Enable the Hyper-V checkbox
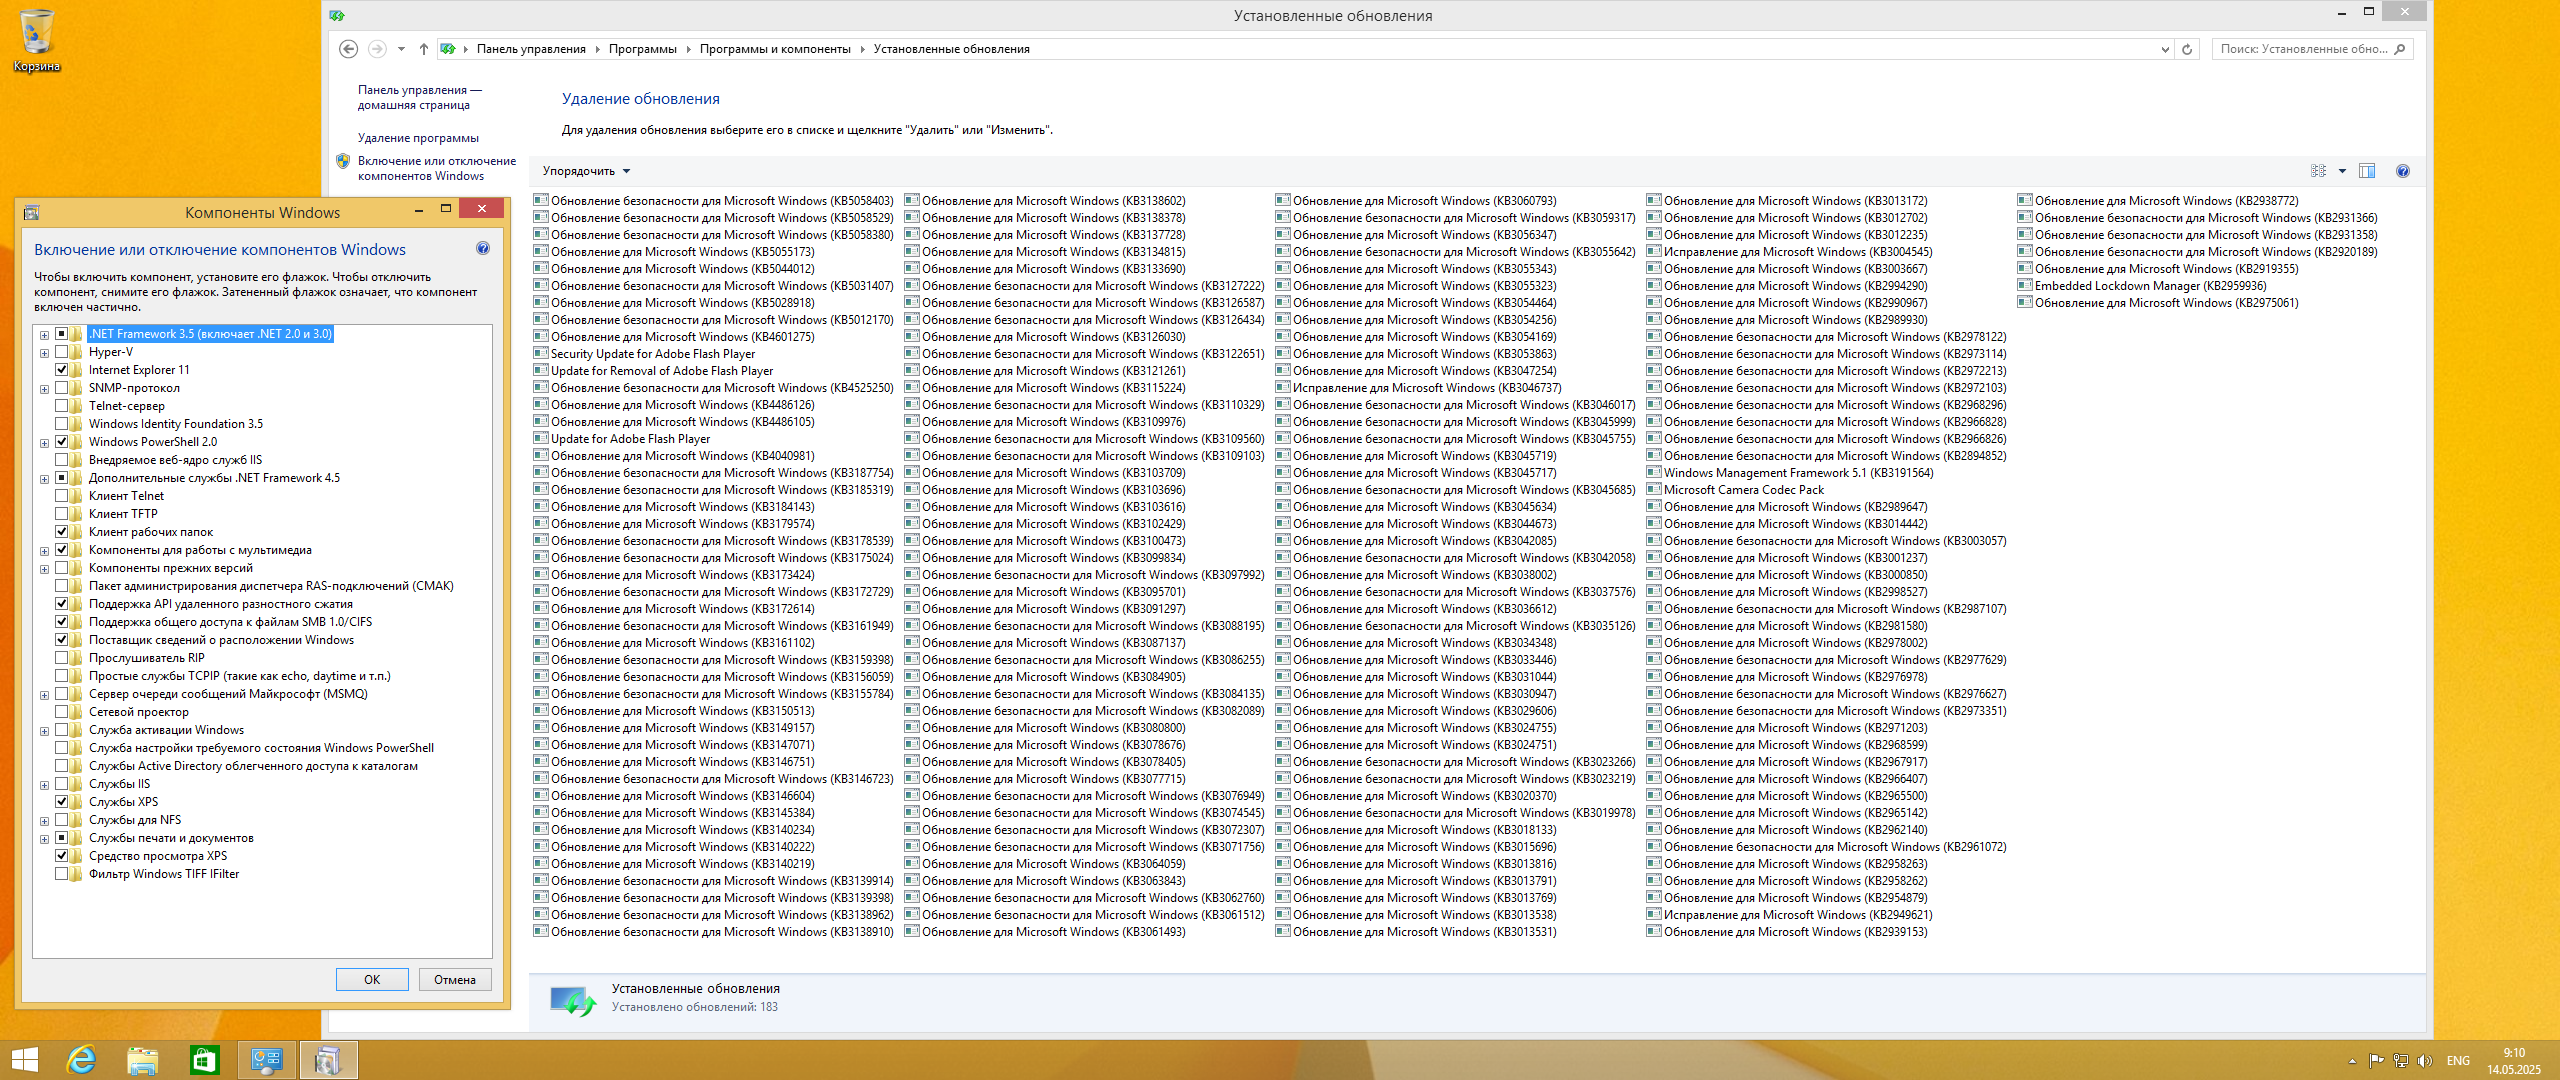Viewport: 2560px width, 1080px height. pos(61,352)
